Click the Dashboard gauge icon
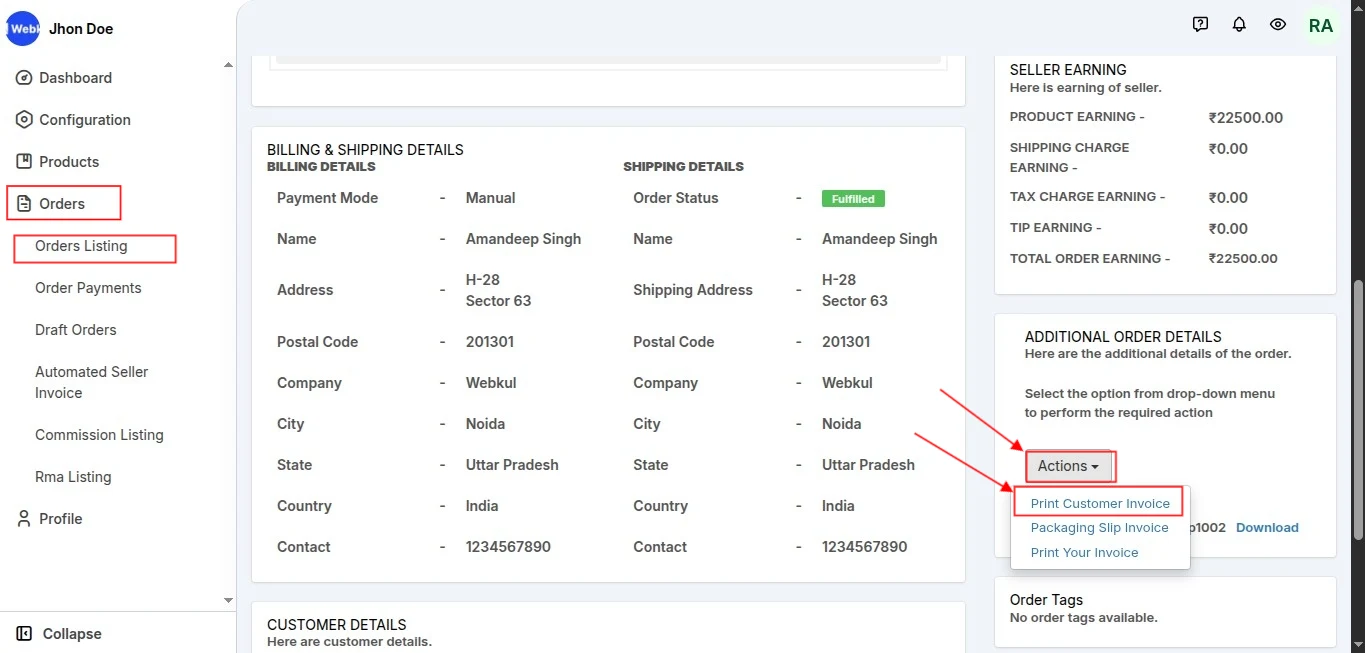 [24, 78]
